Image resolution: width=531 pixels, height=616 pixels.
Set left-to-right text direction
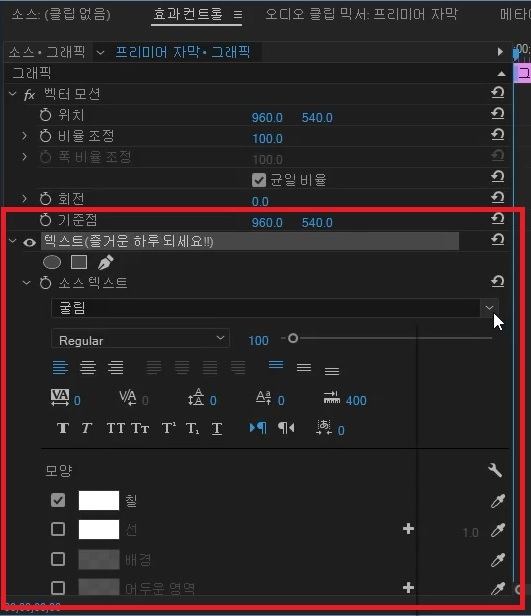pos(258,428)
